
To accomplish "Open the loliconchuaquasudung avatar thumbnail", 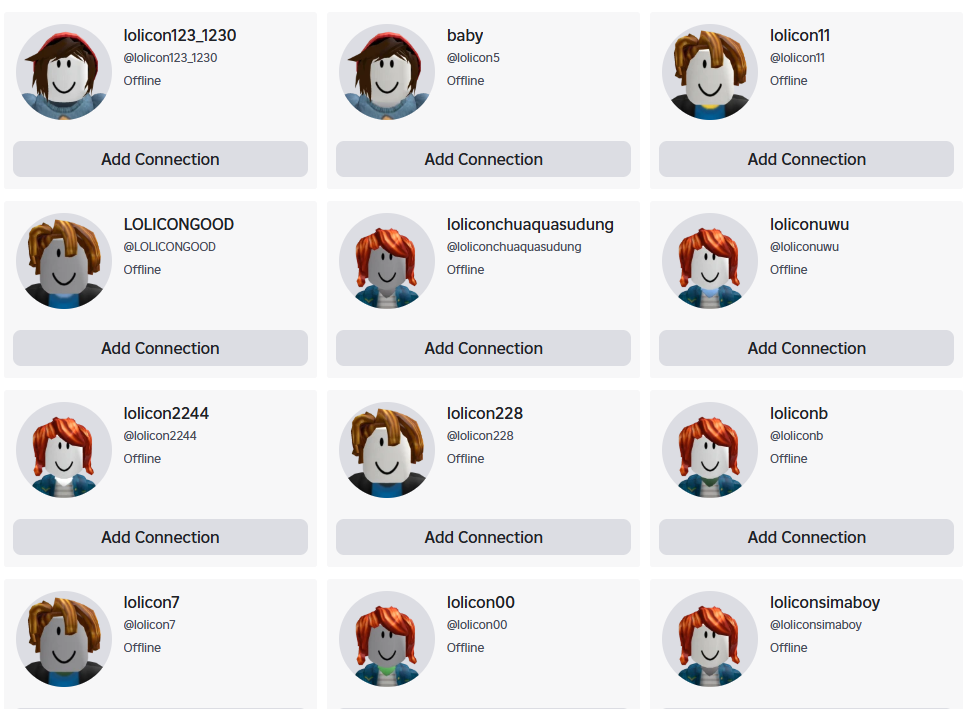I will click(387, 261).
